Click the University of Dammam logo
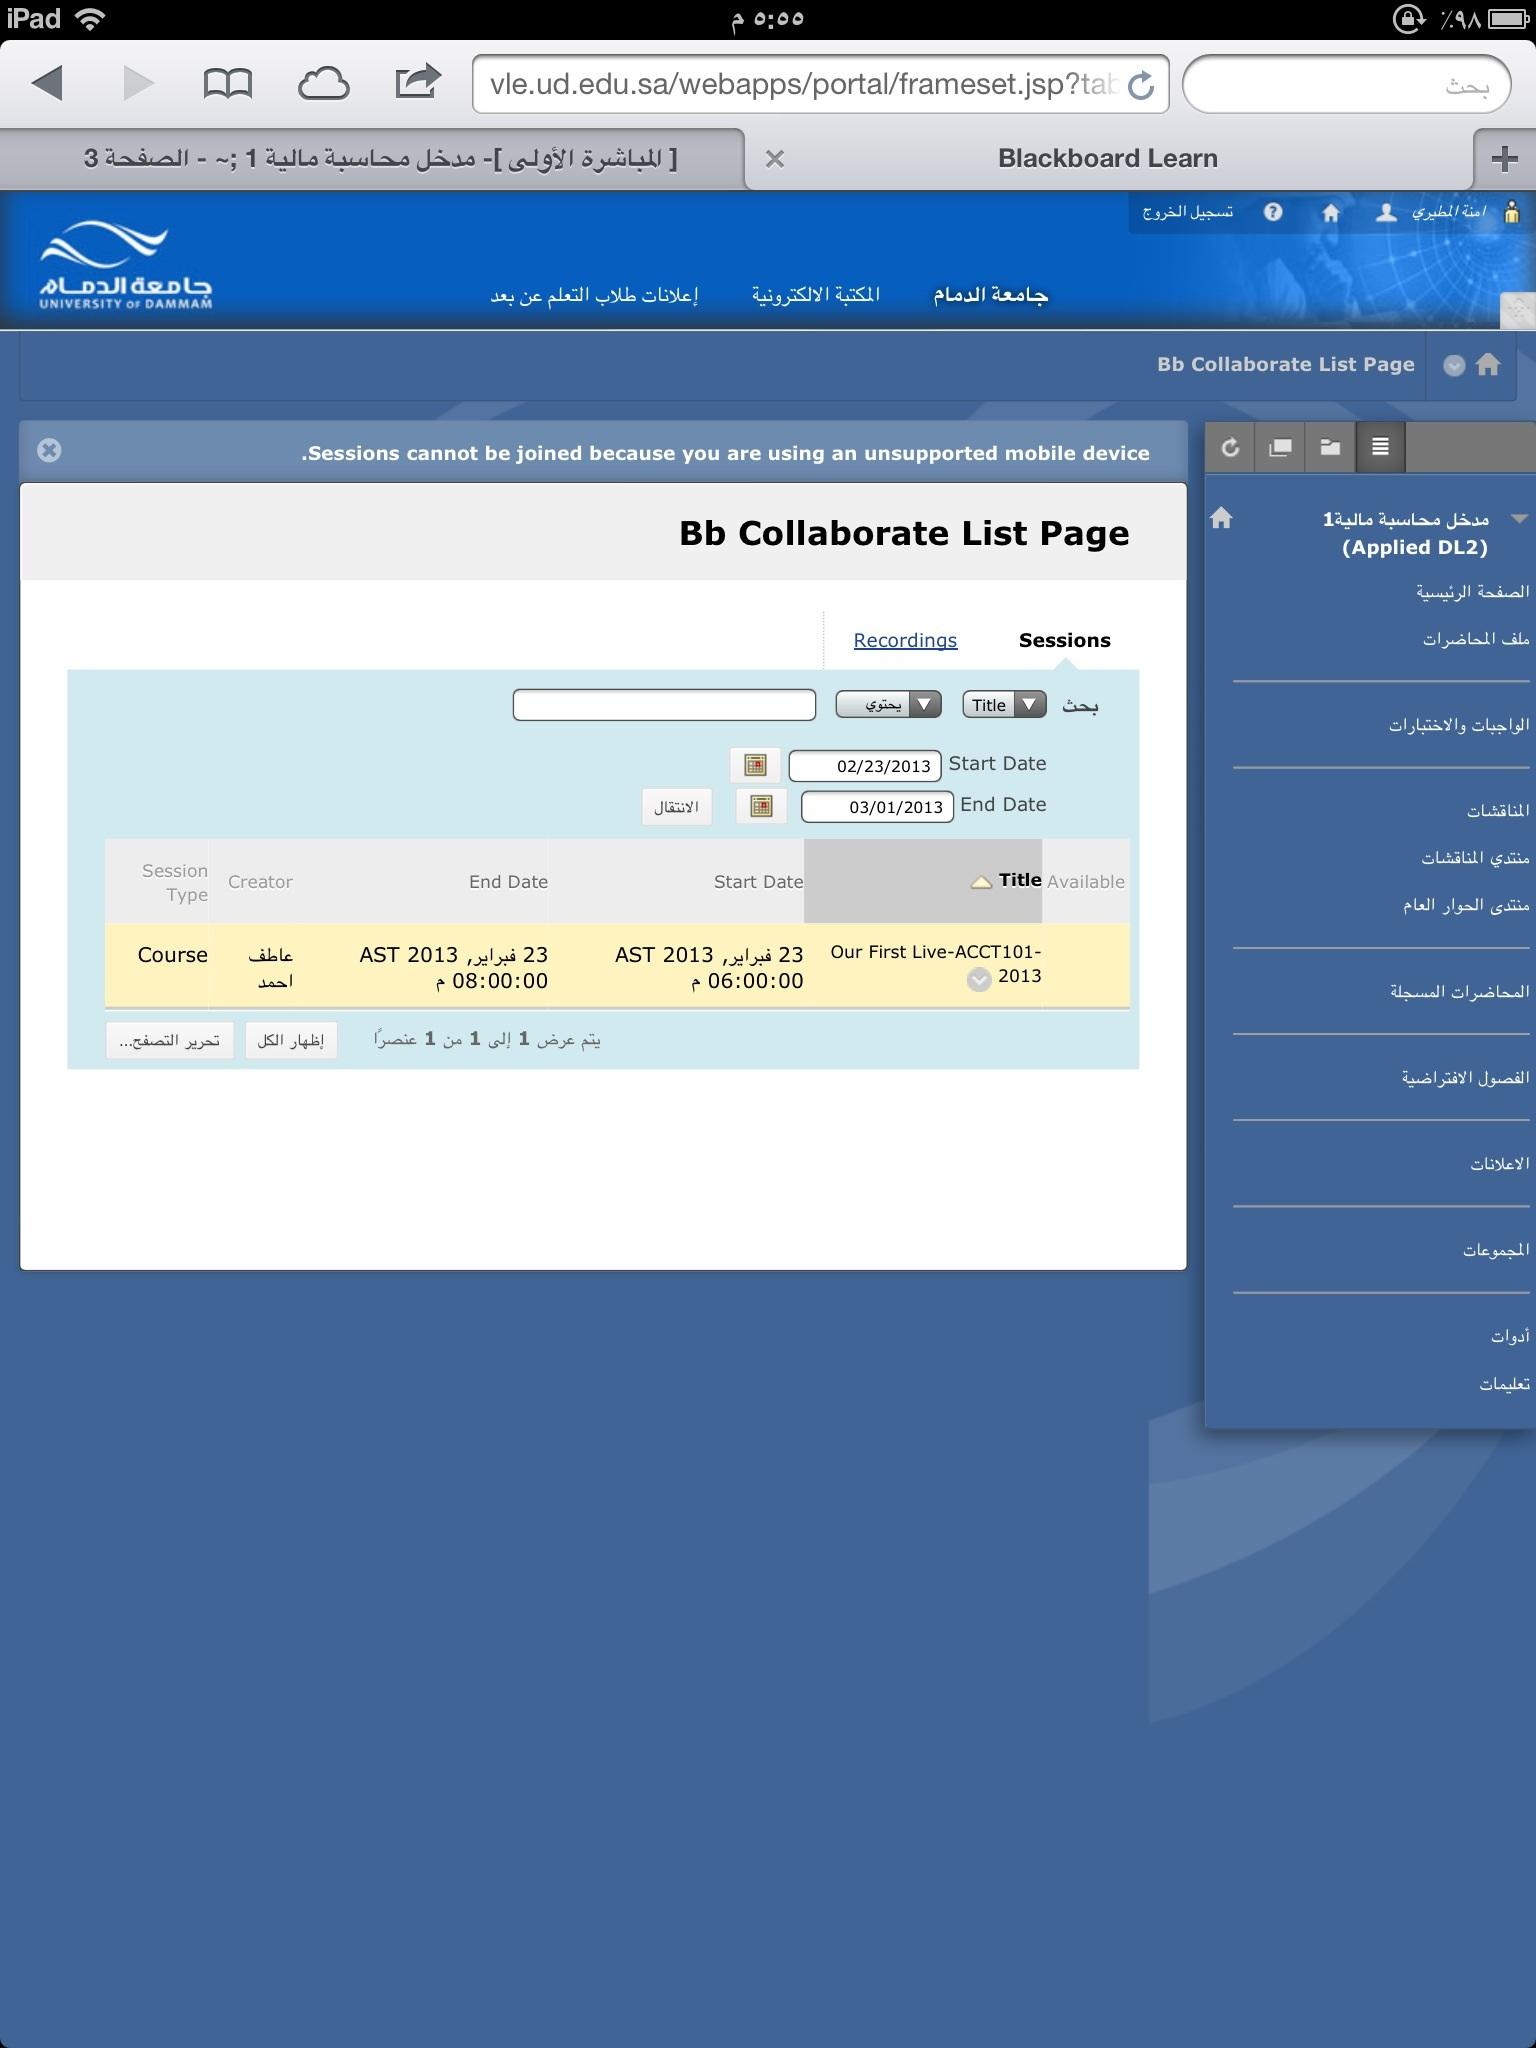 [126, 265]
